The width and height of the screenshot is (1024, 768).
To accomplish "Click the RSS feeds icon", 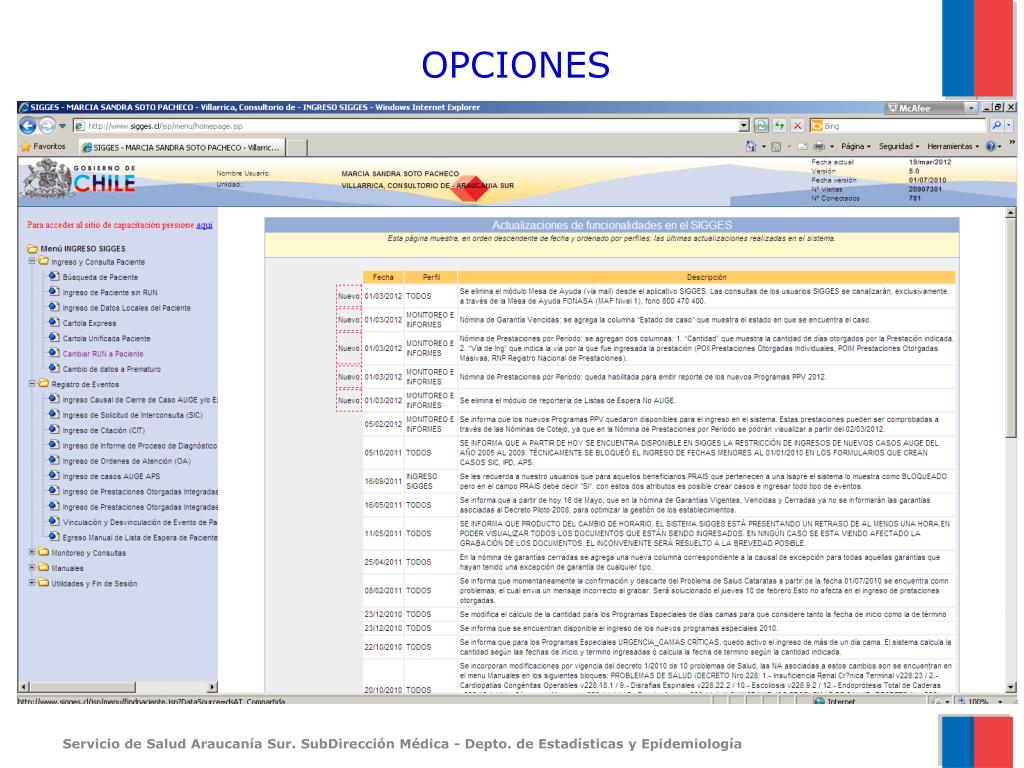I will click(x=776, y=147).
